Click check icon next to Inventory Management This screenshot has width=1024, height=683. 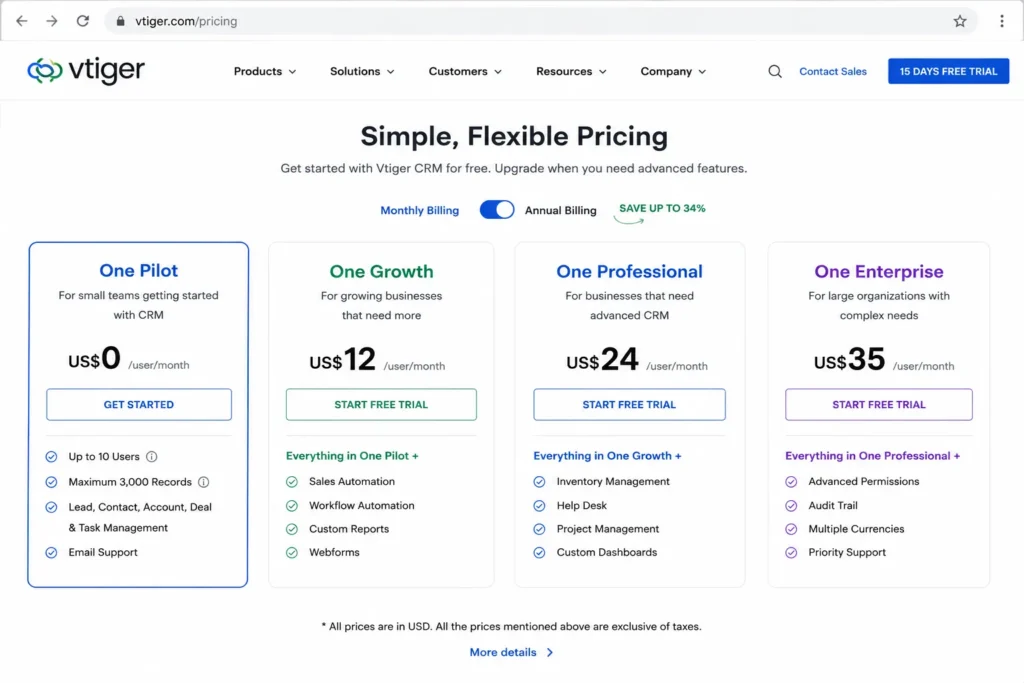539,482
